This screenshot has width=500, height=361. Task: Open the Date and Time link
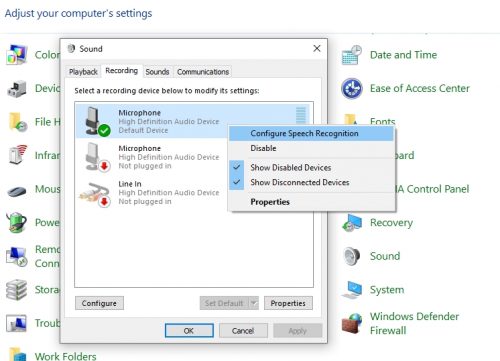[403, 55]
